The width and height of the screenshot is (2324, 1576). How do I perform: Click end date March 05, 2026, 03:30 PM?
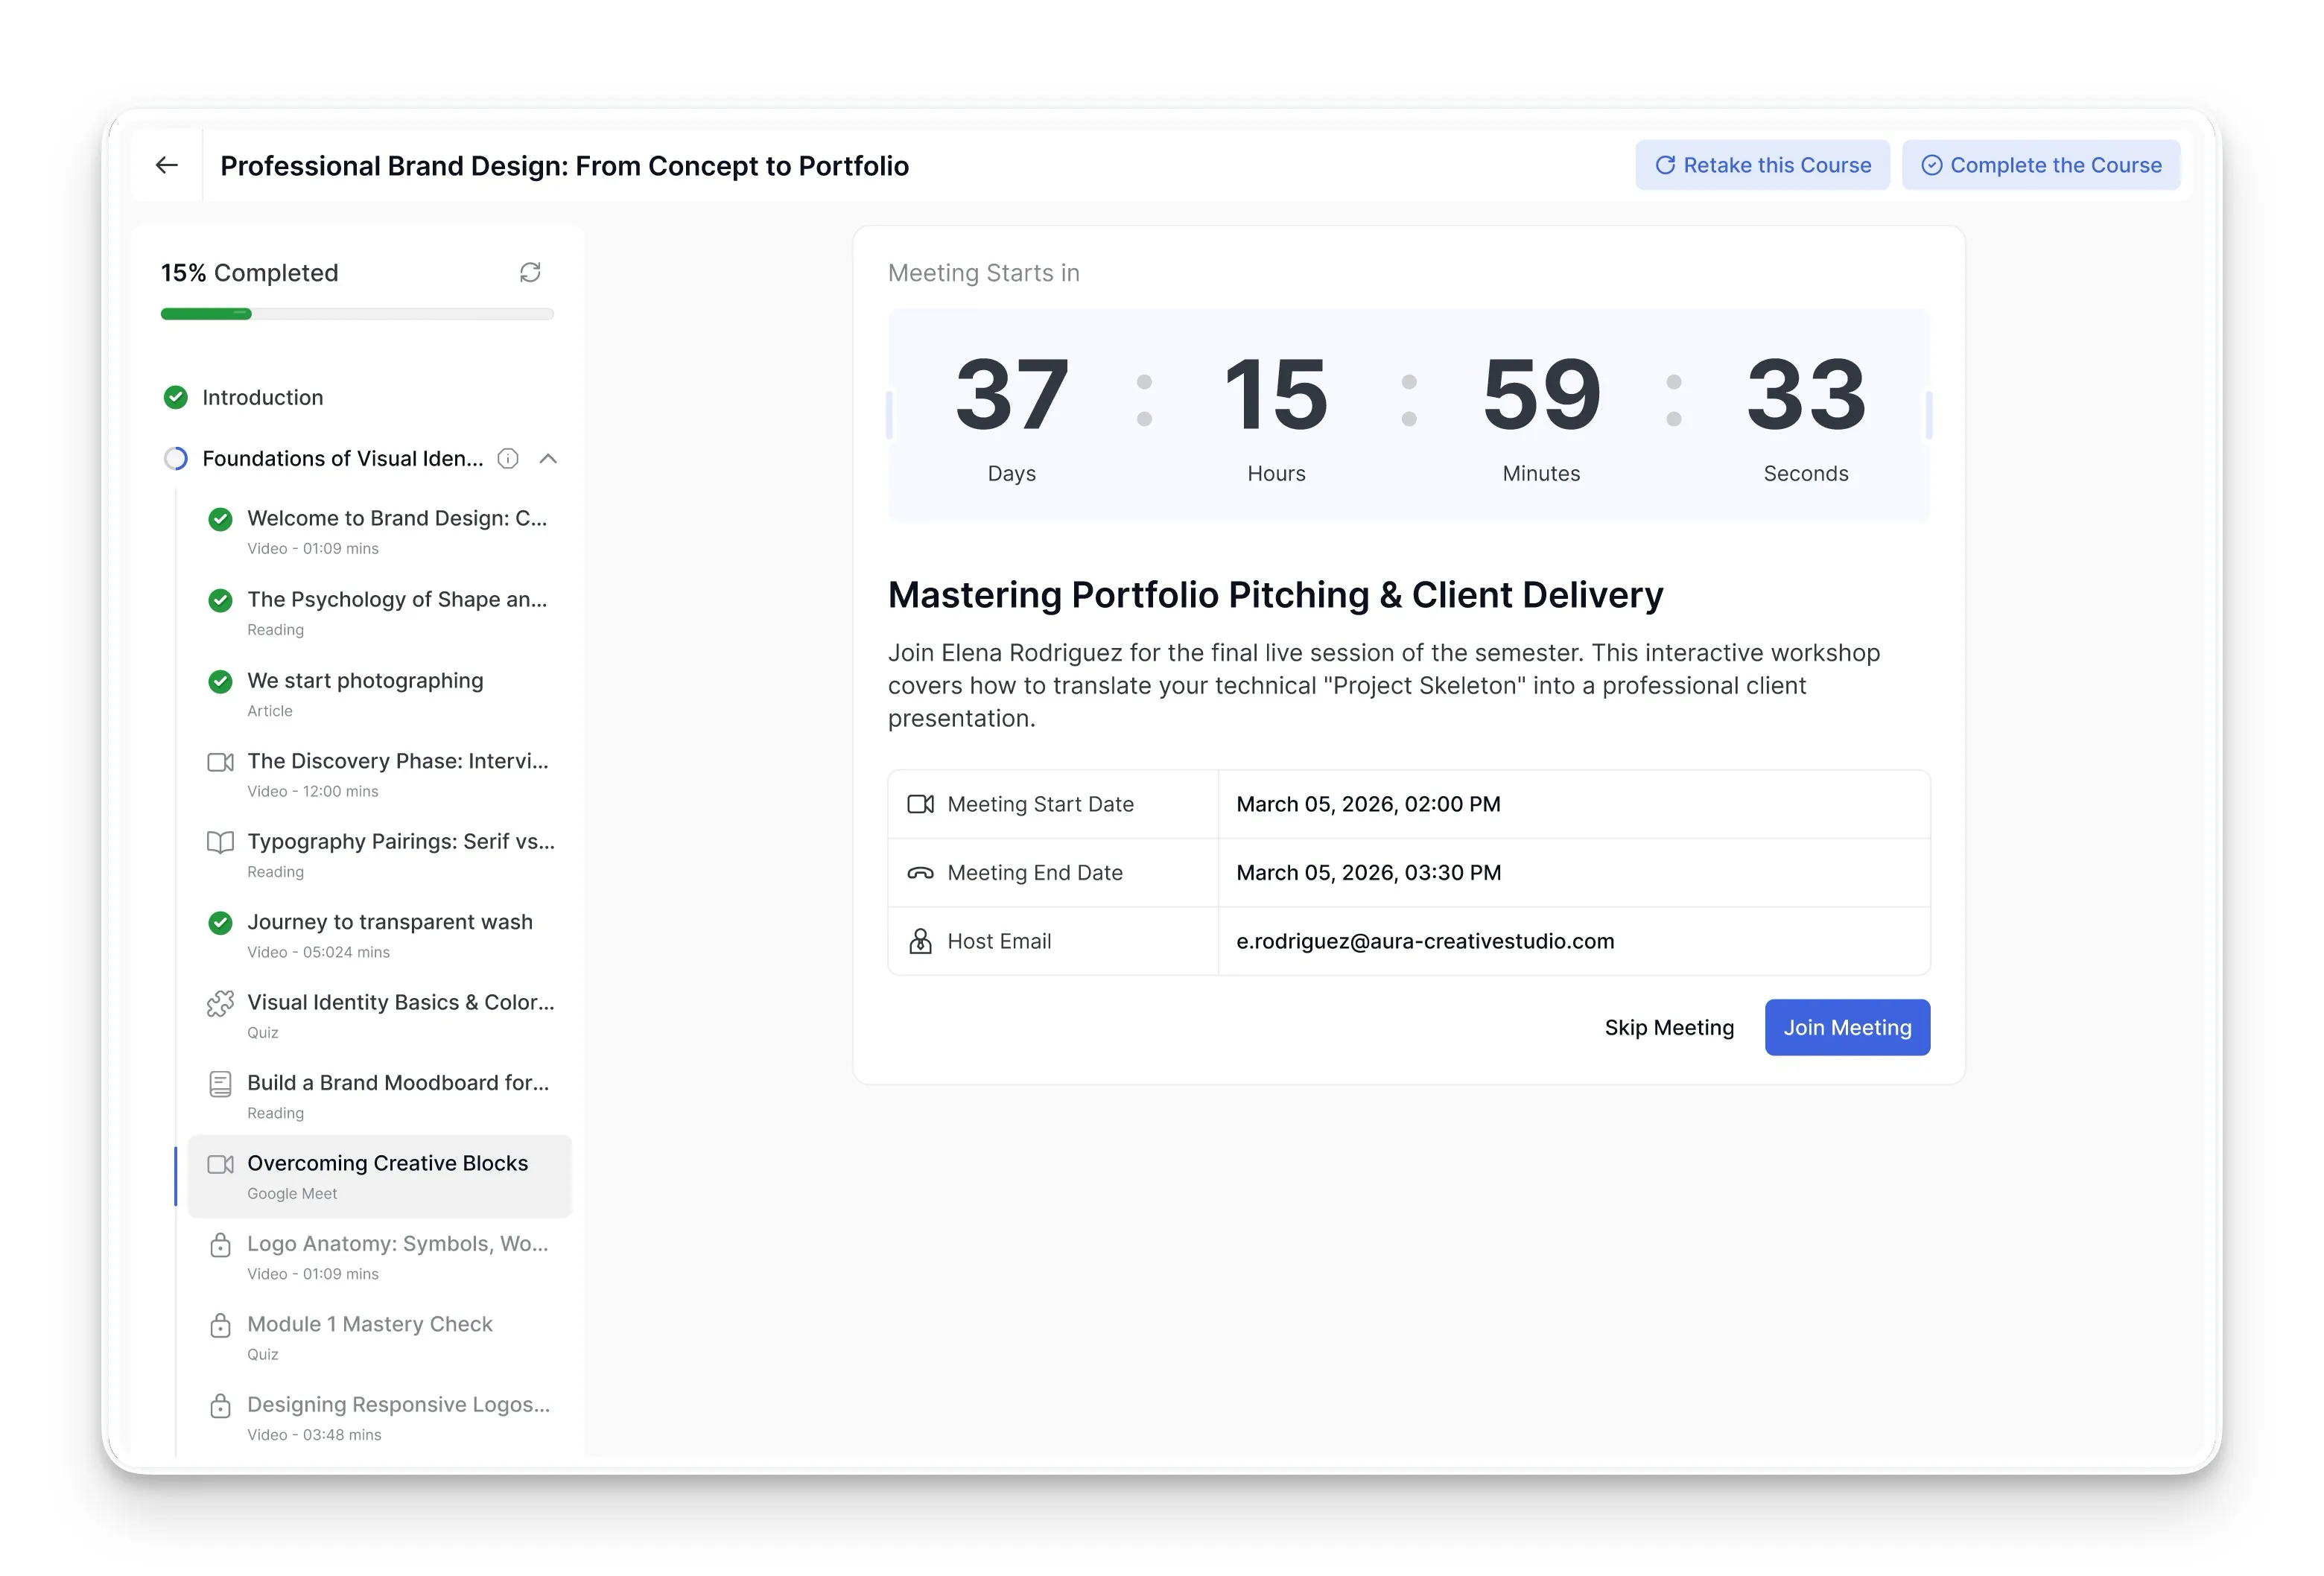(1368, 872)
